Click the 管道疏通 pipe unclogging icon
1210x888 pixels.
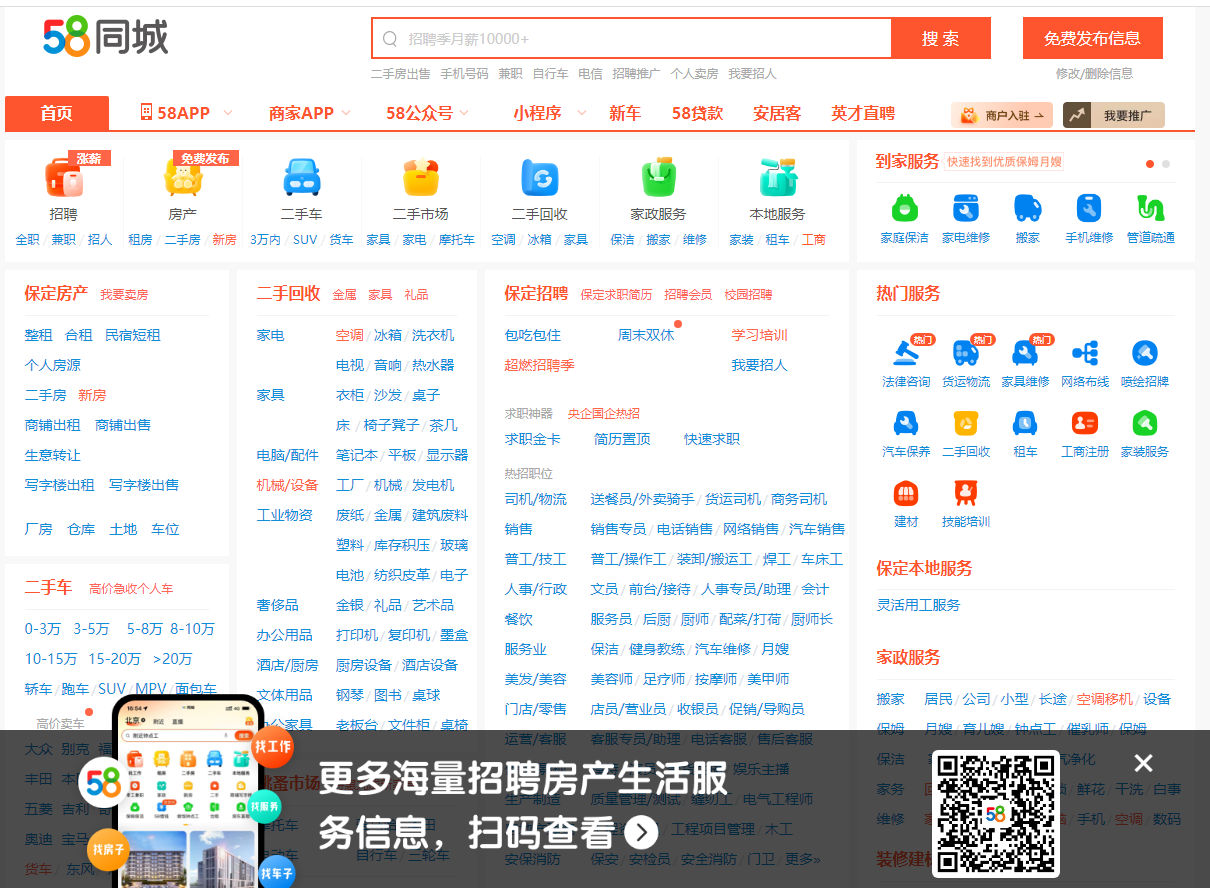(1150, 208)
